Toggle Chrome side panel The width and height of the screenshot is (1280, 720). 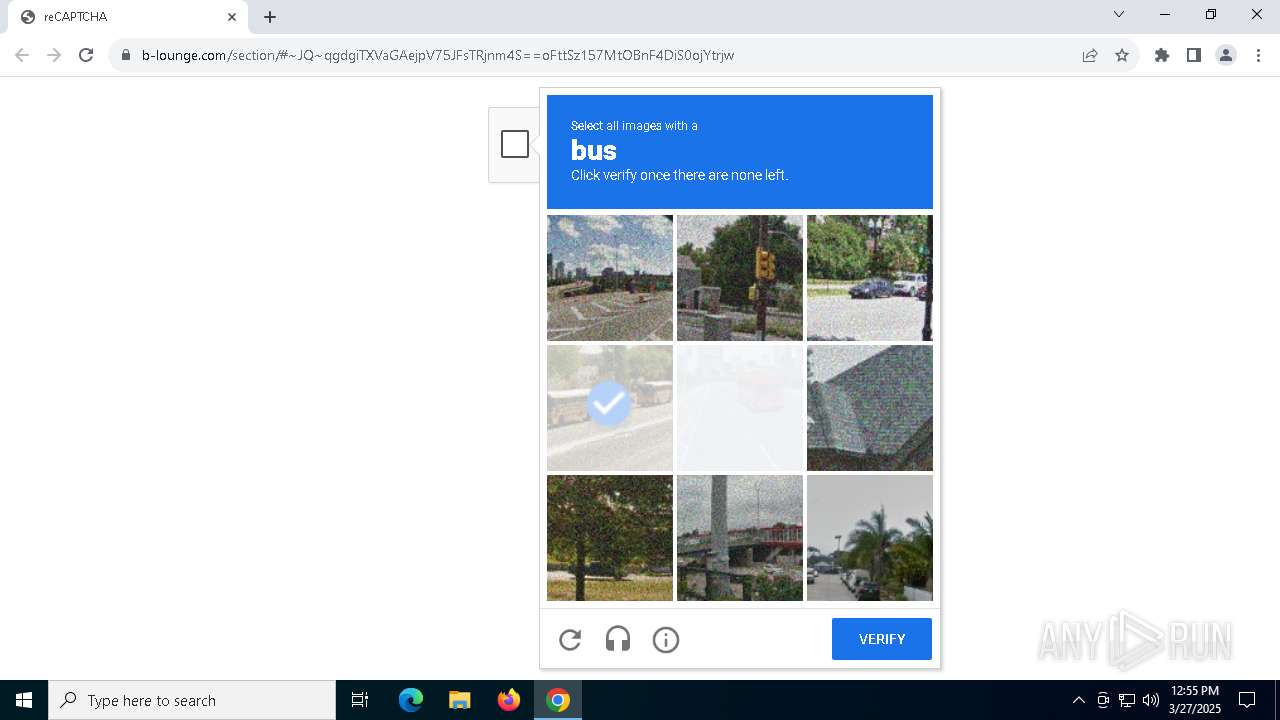pyautogui.click(x=1194, y=55)
